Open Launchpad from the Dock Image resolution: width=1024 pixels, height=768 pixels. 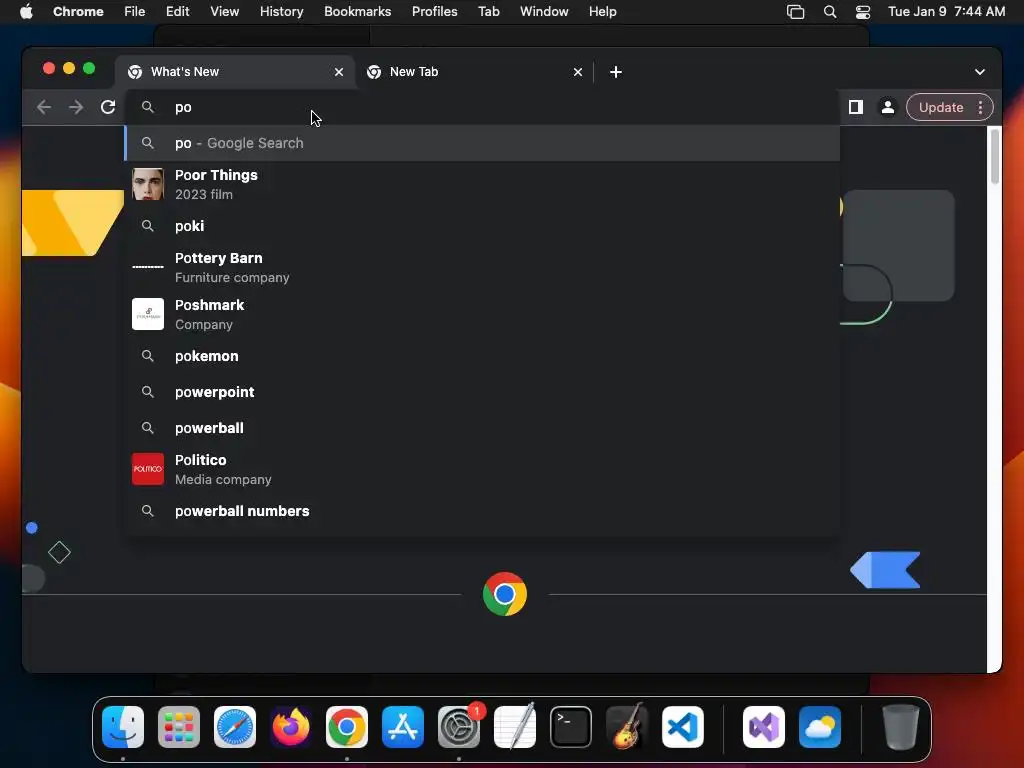179,727
